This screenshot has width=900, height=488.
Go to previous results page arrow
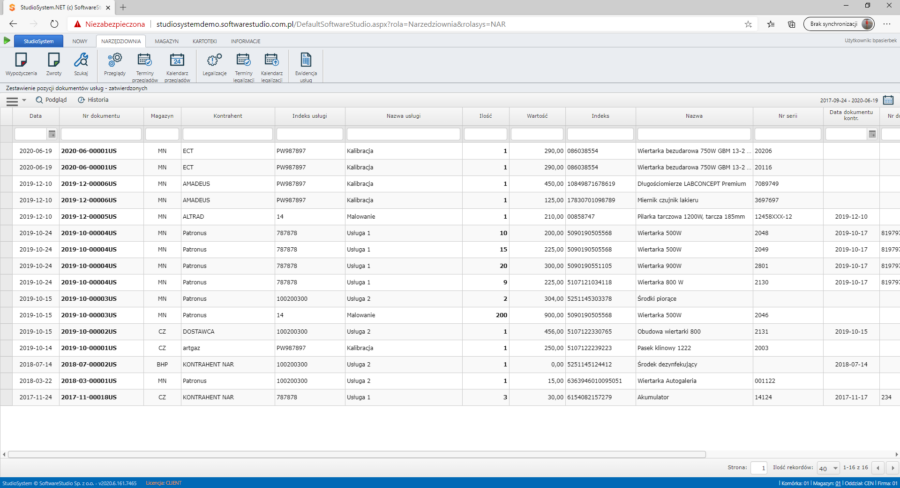(878, 468)
